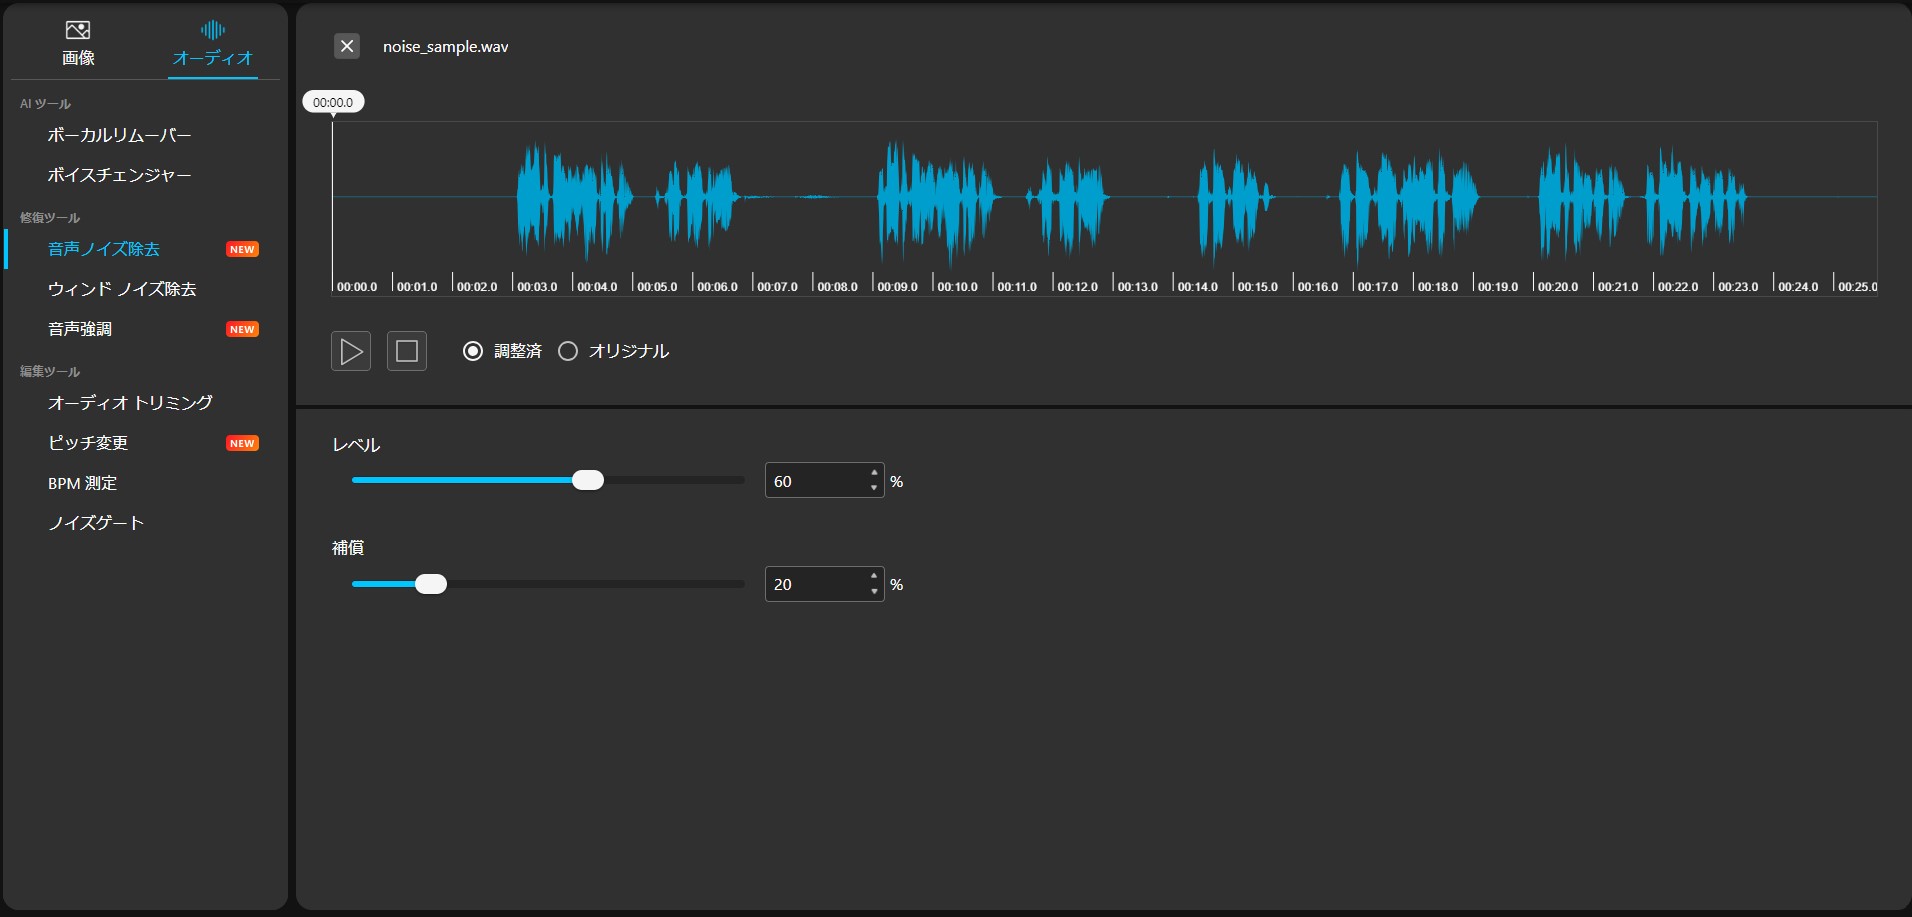
Task: Click the 補償 slider handle
Action: pos(431,584)
